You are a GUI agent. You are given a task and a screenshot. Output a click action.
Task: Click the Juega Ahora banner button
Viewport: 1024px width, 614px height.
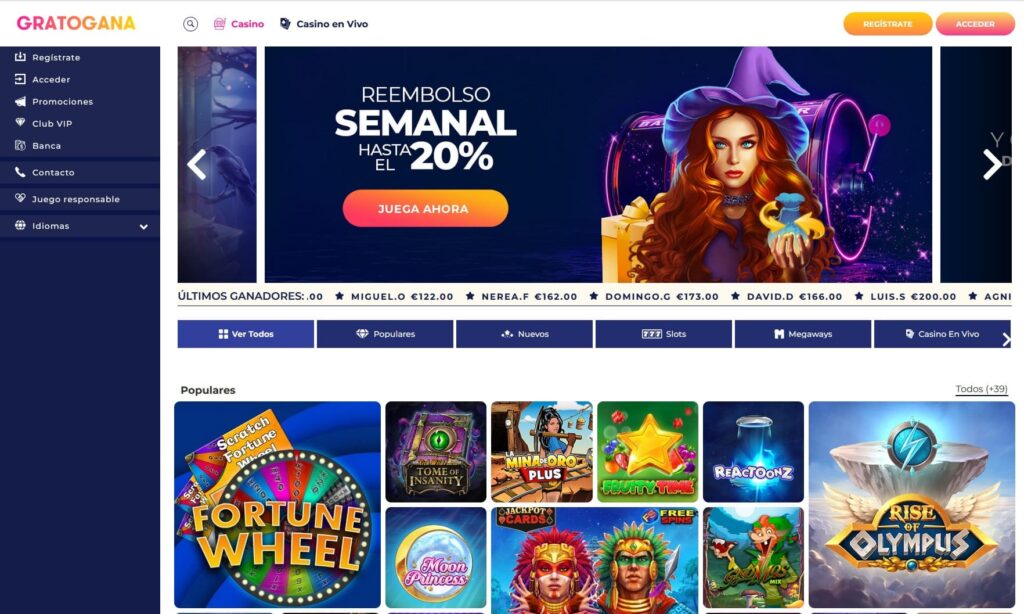[425, 208]
